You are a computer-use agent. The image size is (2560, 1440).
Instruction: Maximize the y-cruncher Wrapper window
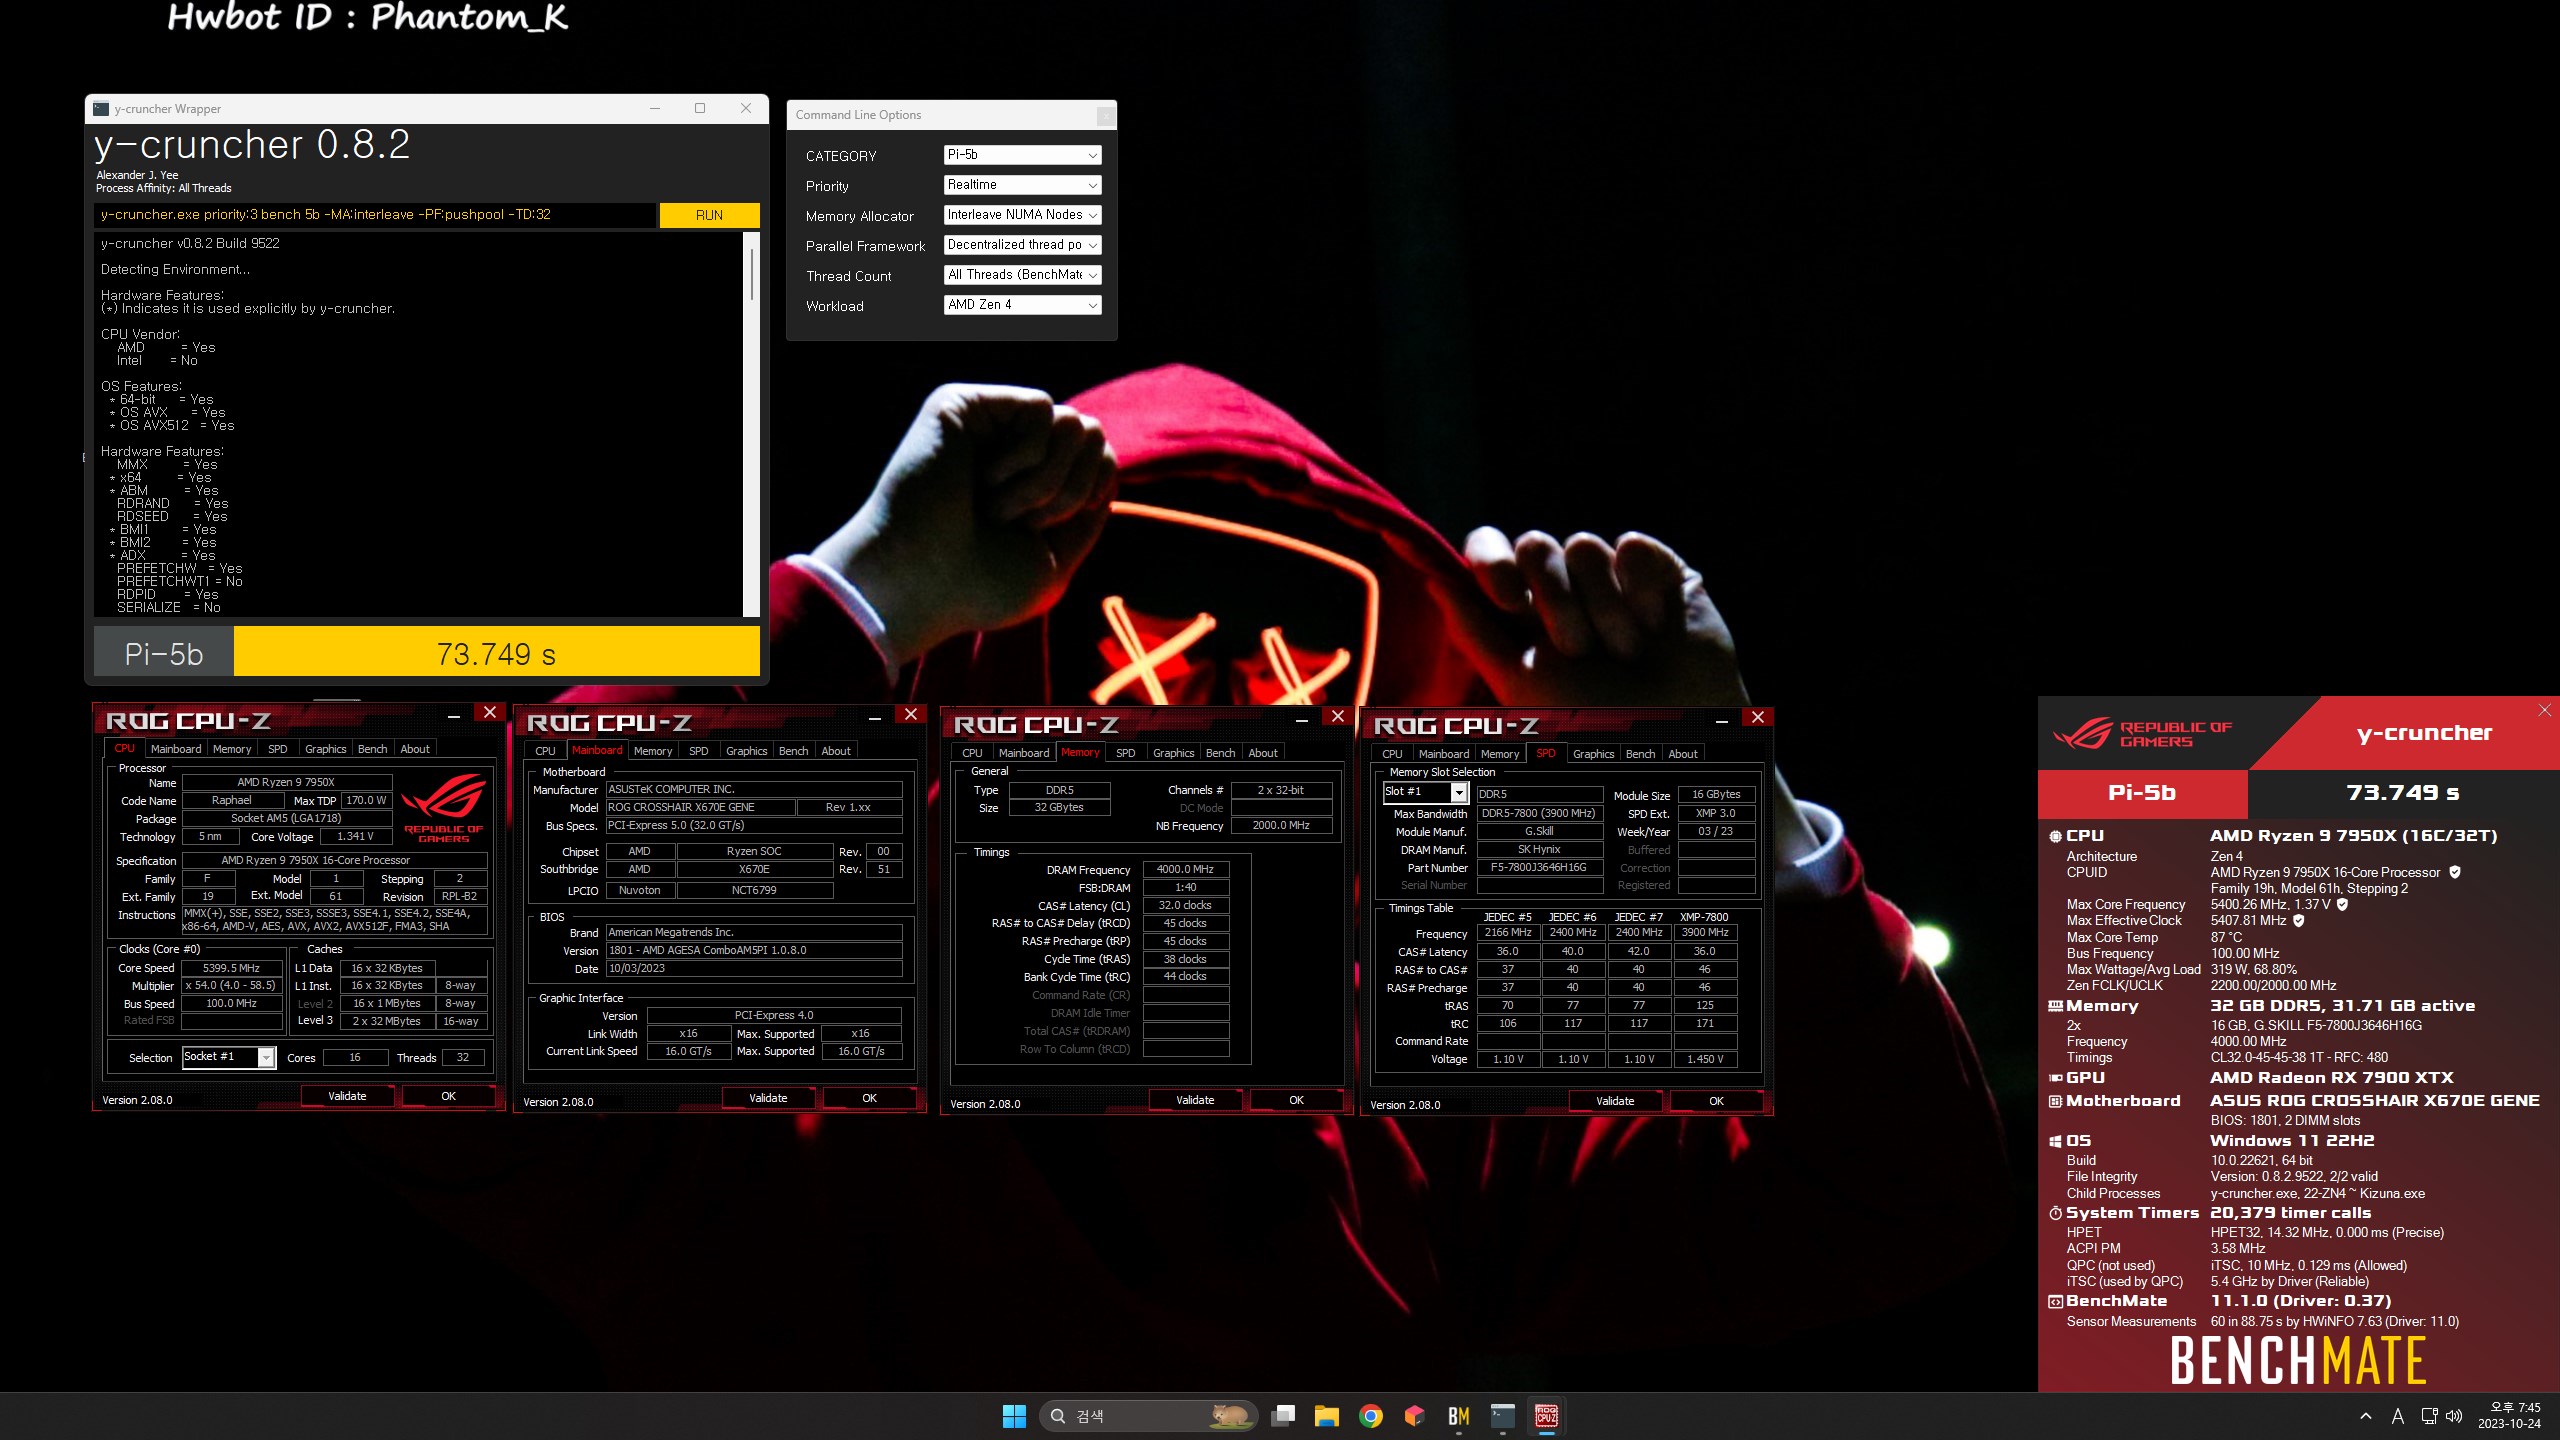pos(700,108)
